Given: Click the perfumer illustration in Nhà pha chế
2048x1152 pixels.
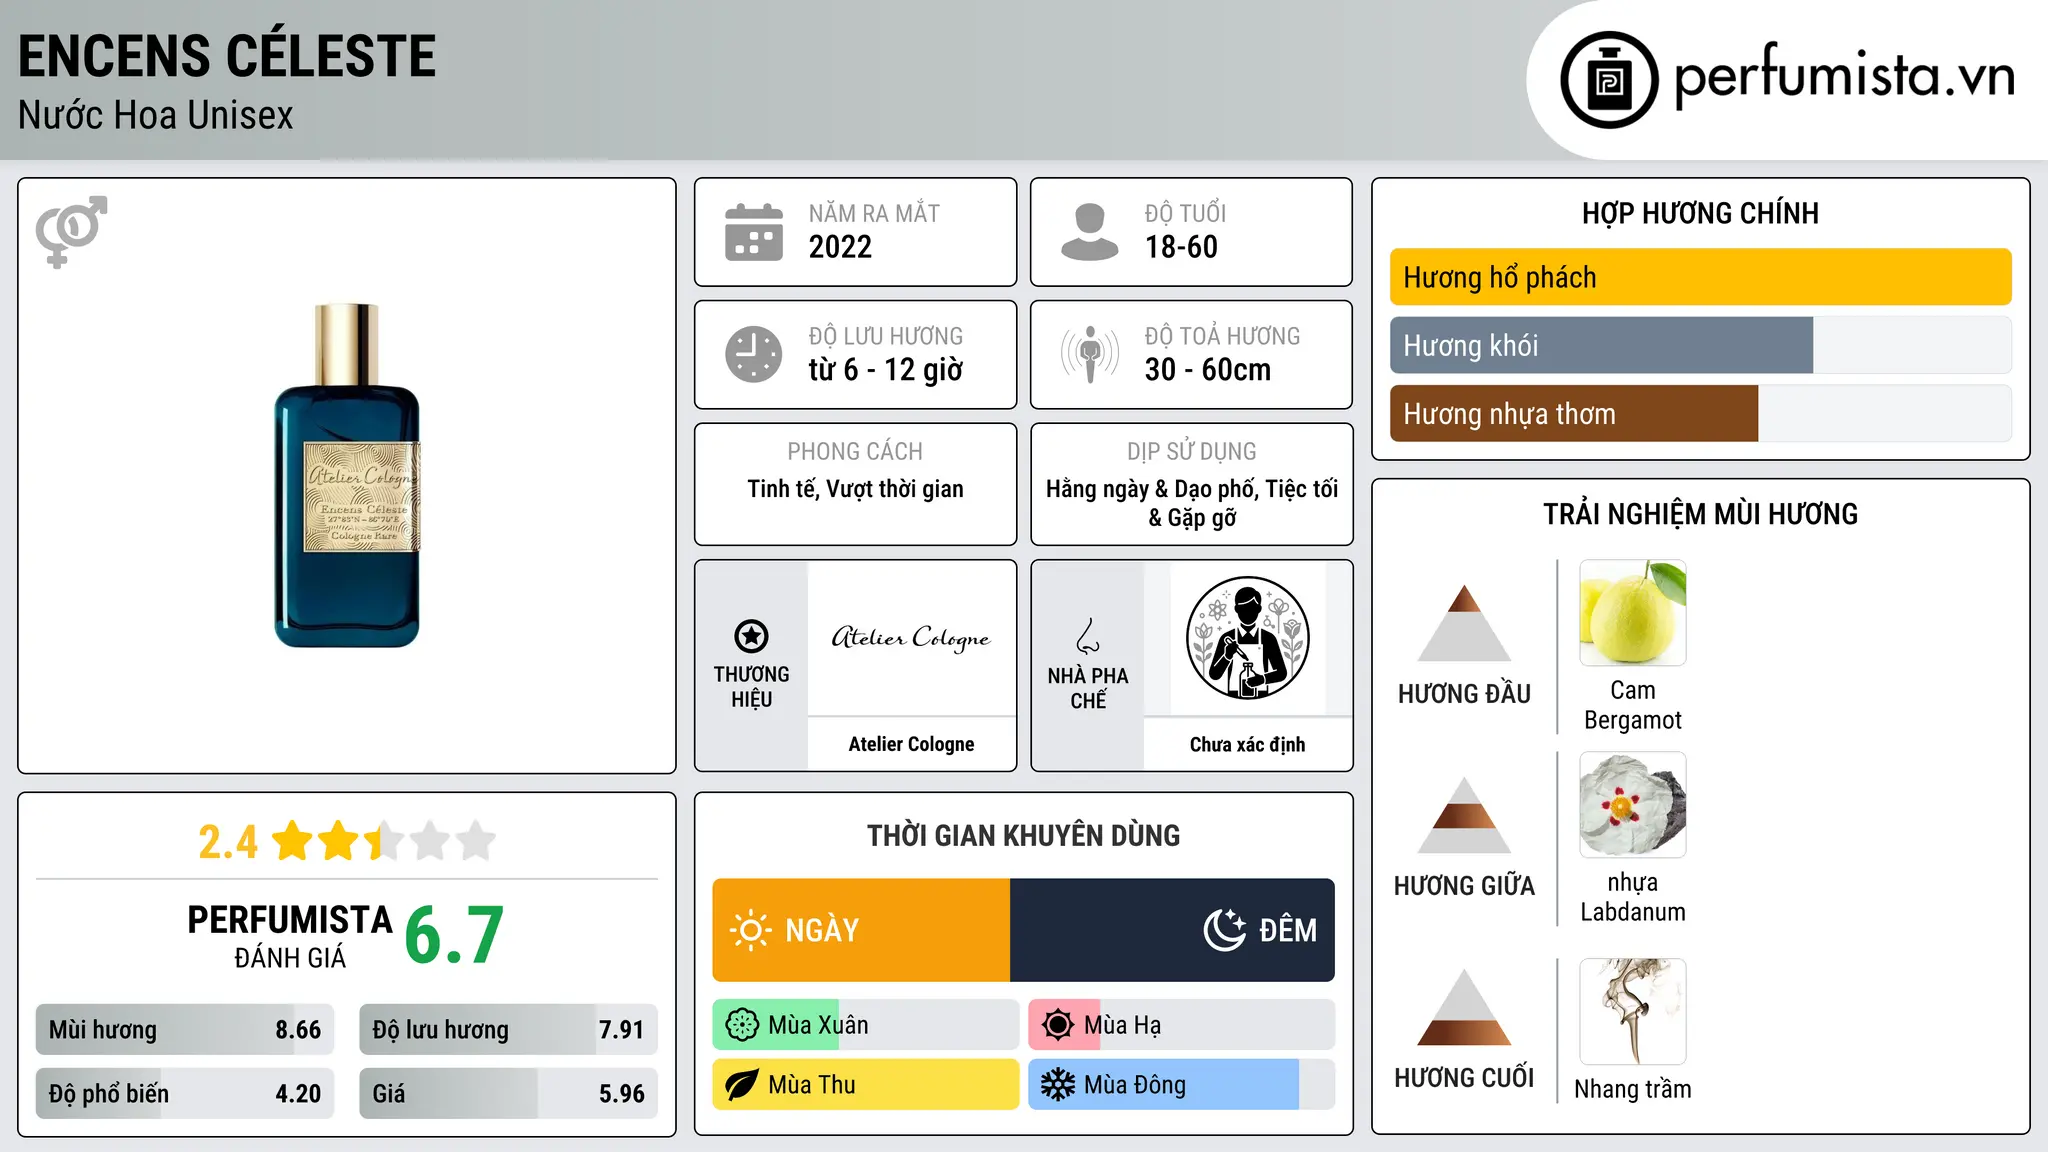Looking at the screenshot, I should click(x=1247, y=638).
